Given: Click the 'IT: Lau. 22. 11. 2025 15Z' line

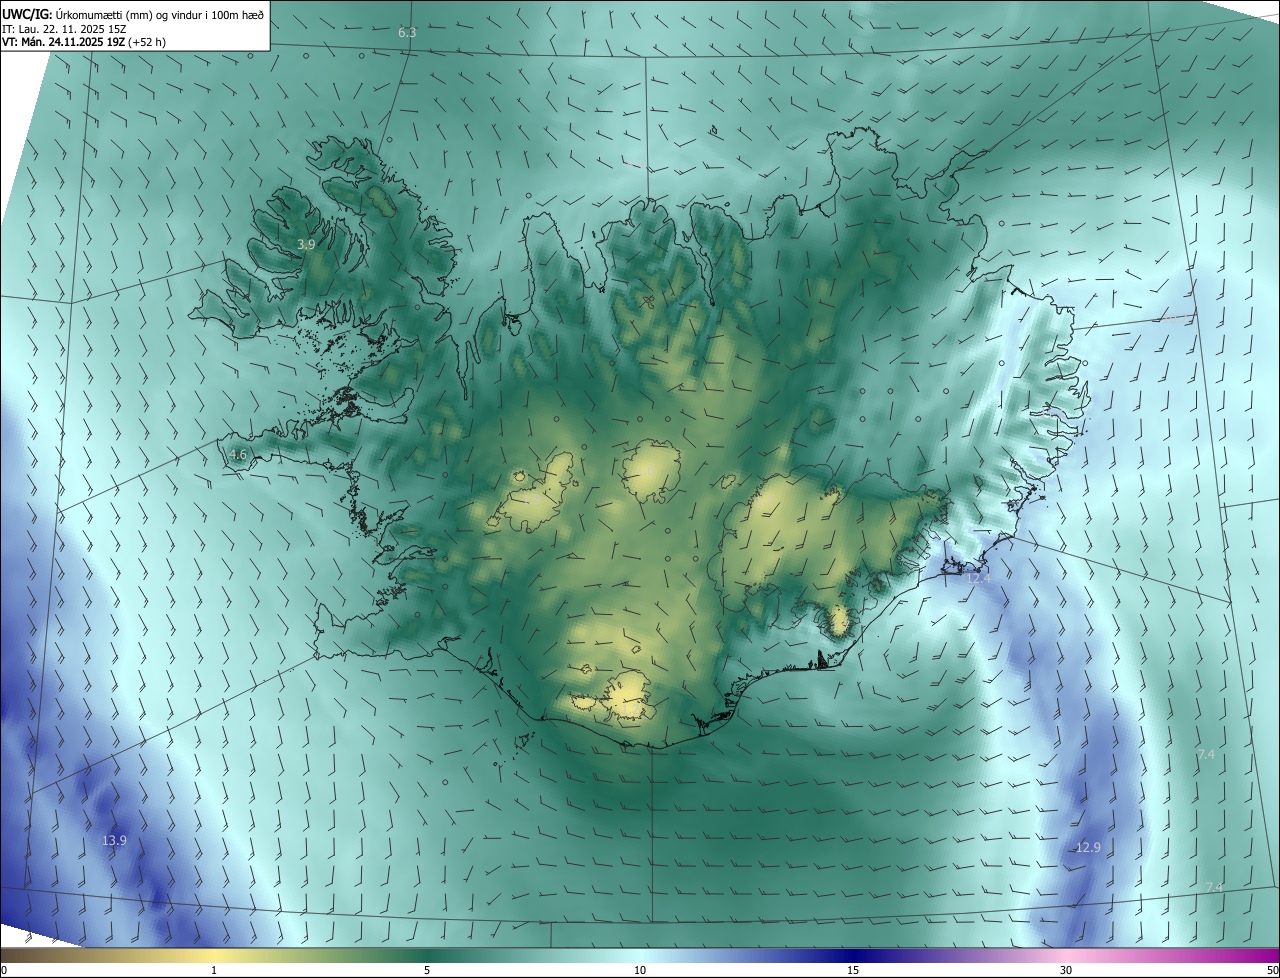Looking at the screenshot, I should point(65,29).
